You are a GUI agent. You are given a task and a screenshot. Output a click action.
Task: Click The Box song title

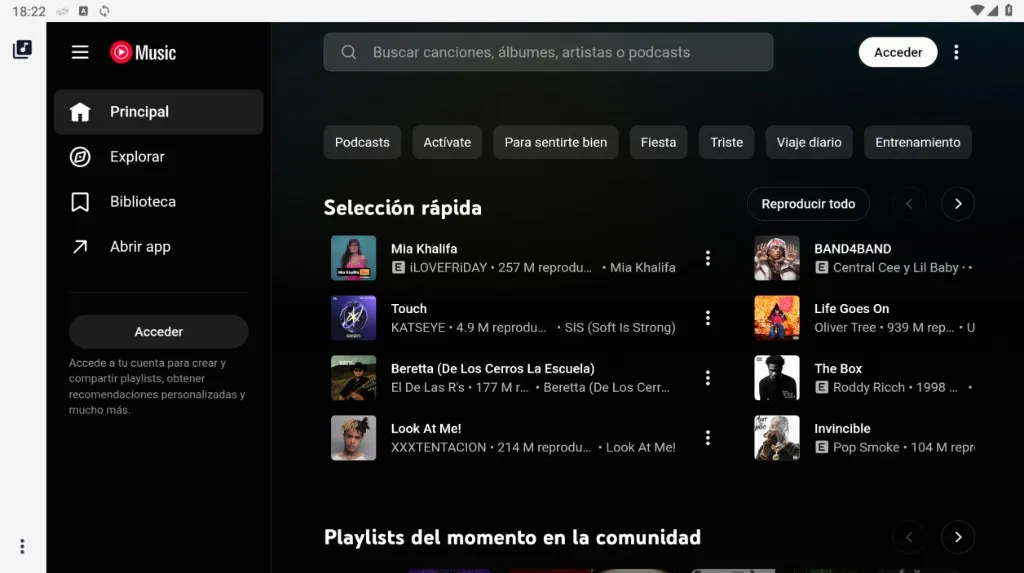pyautogui.click(x=838, y=369)
